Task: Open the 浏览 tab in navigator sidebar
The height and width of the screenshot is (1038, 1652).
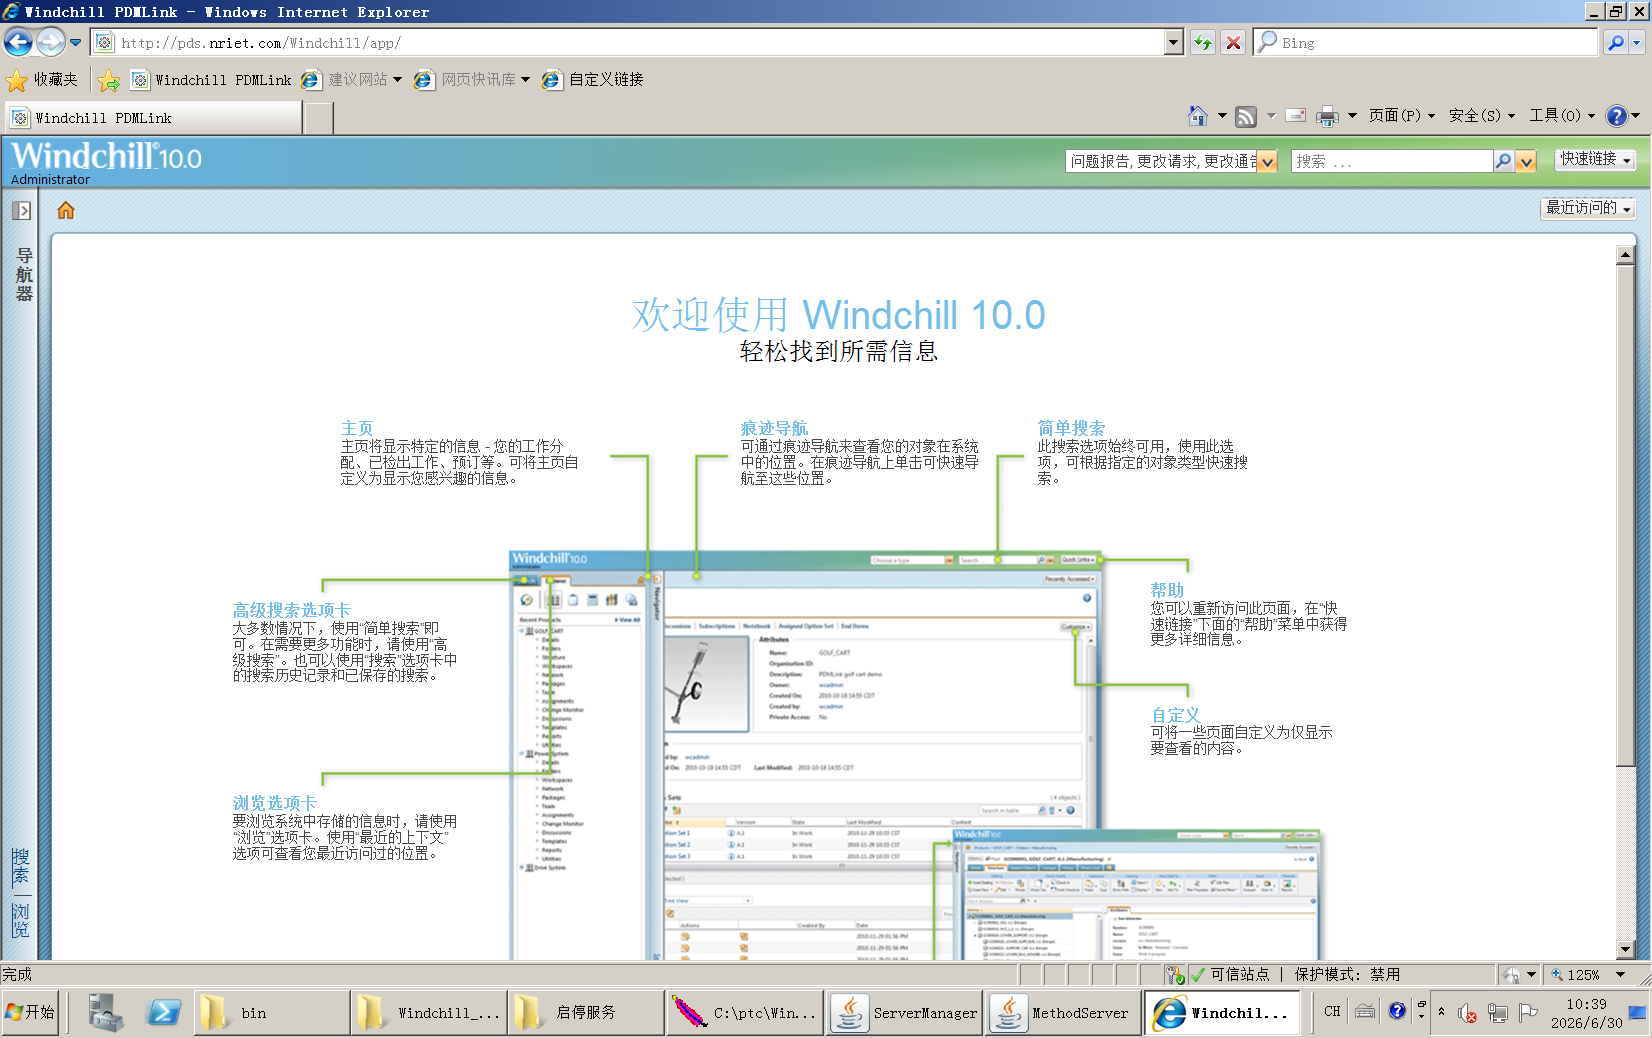Action: coord(20,920)
